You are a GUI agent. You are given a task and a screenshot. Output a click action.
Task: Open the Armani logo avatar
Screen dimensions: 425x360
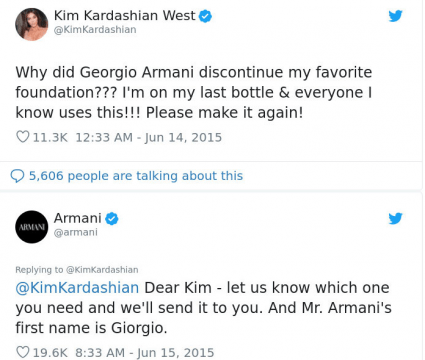point(32,227)
